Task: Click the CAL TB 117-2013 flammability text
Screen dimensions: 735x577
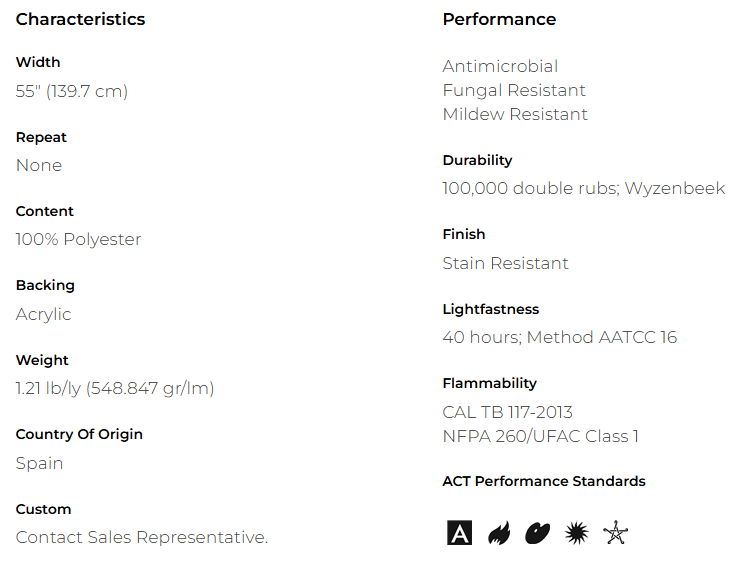Action: coord(507,412)
